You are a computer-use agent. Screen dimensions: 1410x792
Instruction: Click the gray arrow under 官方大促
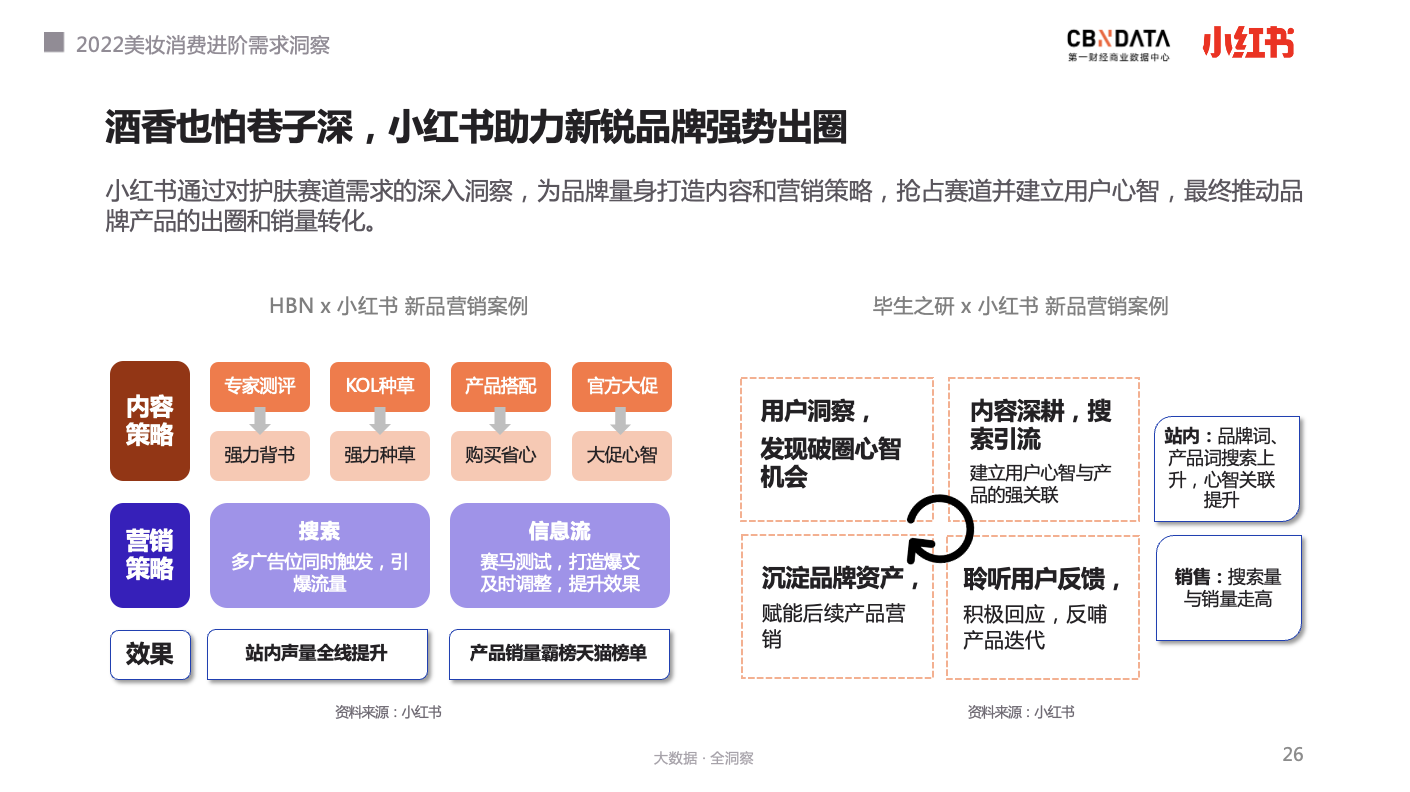pyautogui.click(x=621, y=420)
